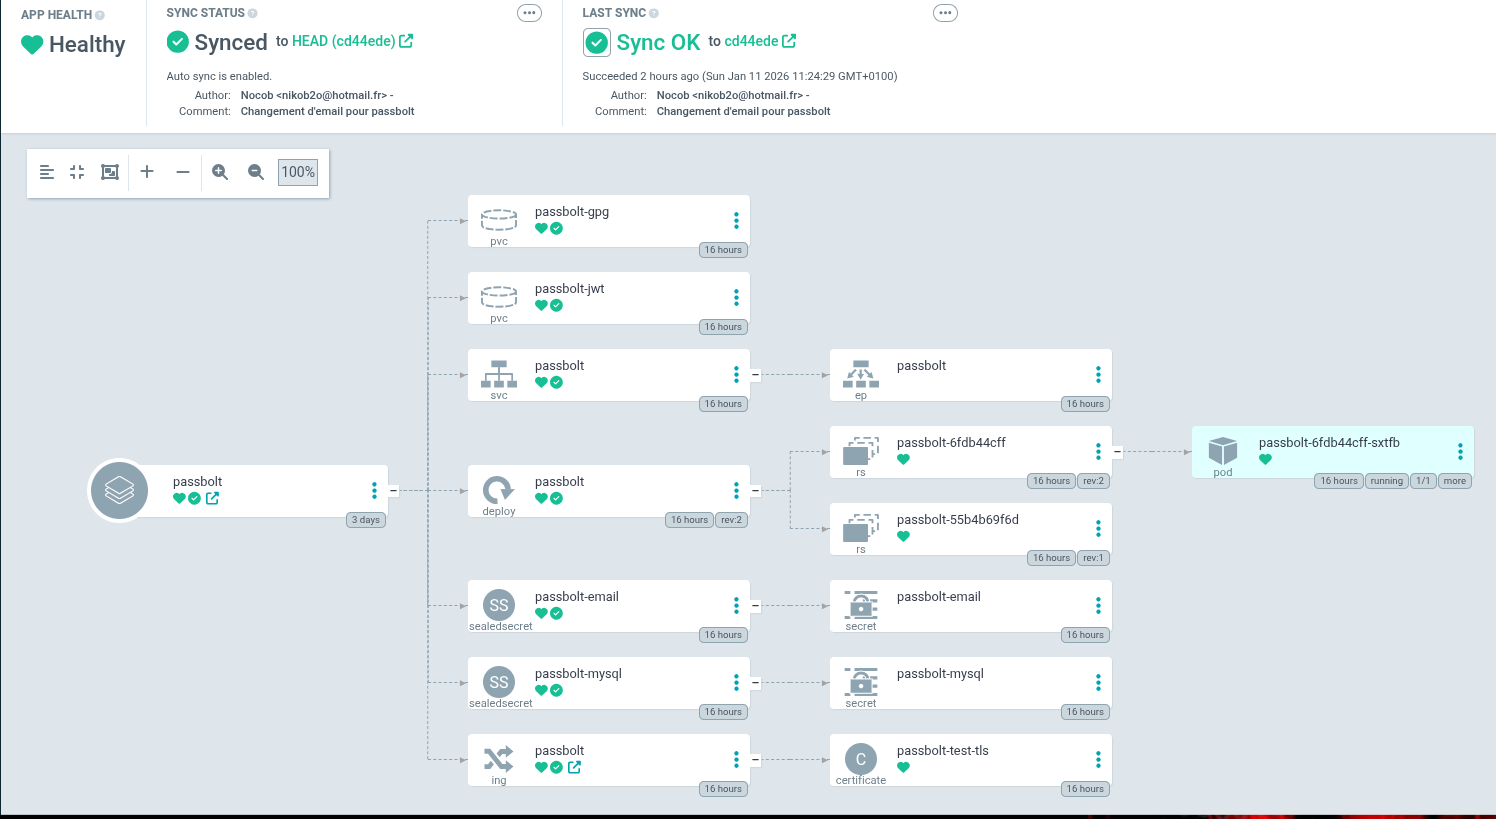The width and height of the screenshot is (1496, 819).
Task: Open external link icon on passbolt ingress node
Action: tap(574, 768)
